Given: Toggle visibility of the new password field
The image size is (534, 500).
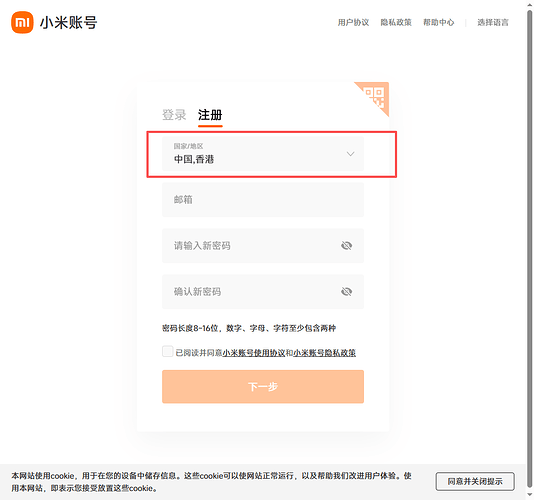Looking at the screenshot, I should (x=346, y=246).
